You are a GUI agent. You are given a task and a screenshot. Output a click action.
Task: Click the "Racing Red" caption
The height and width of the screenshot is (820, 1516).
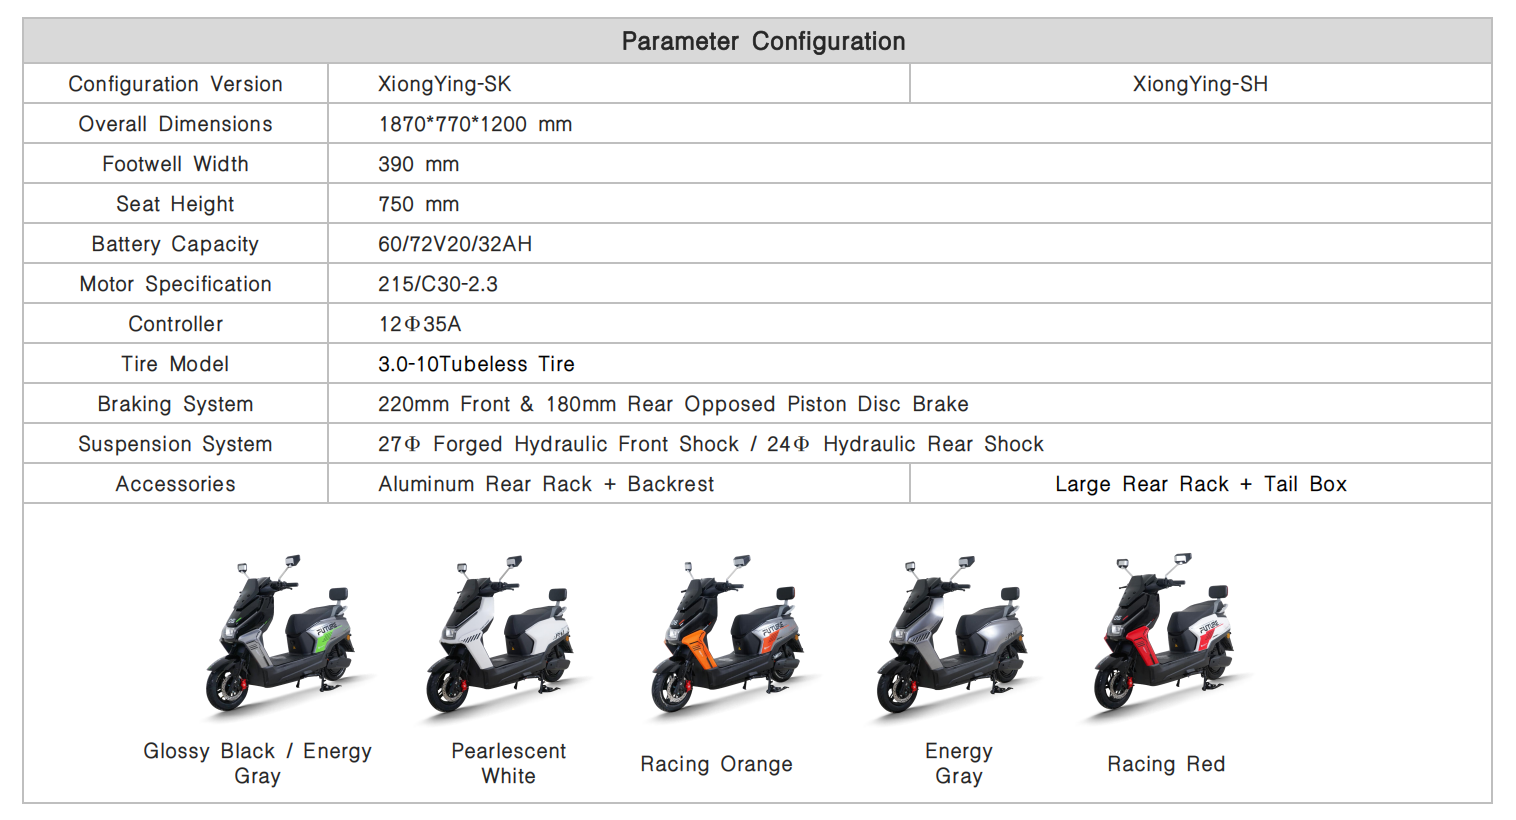(x=1166, y=764)
